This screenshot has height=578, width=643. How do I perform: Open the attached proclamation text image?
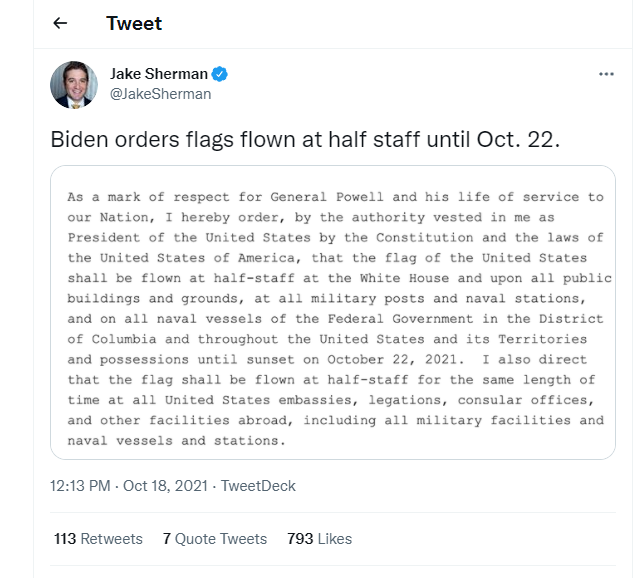pyautogui.click(x=333, y=312)
